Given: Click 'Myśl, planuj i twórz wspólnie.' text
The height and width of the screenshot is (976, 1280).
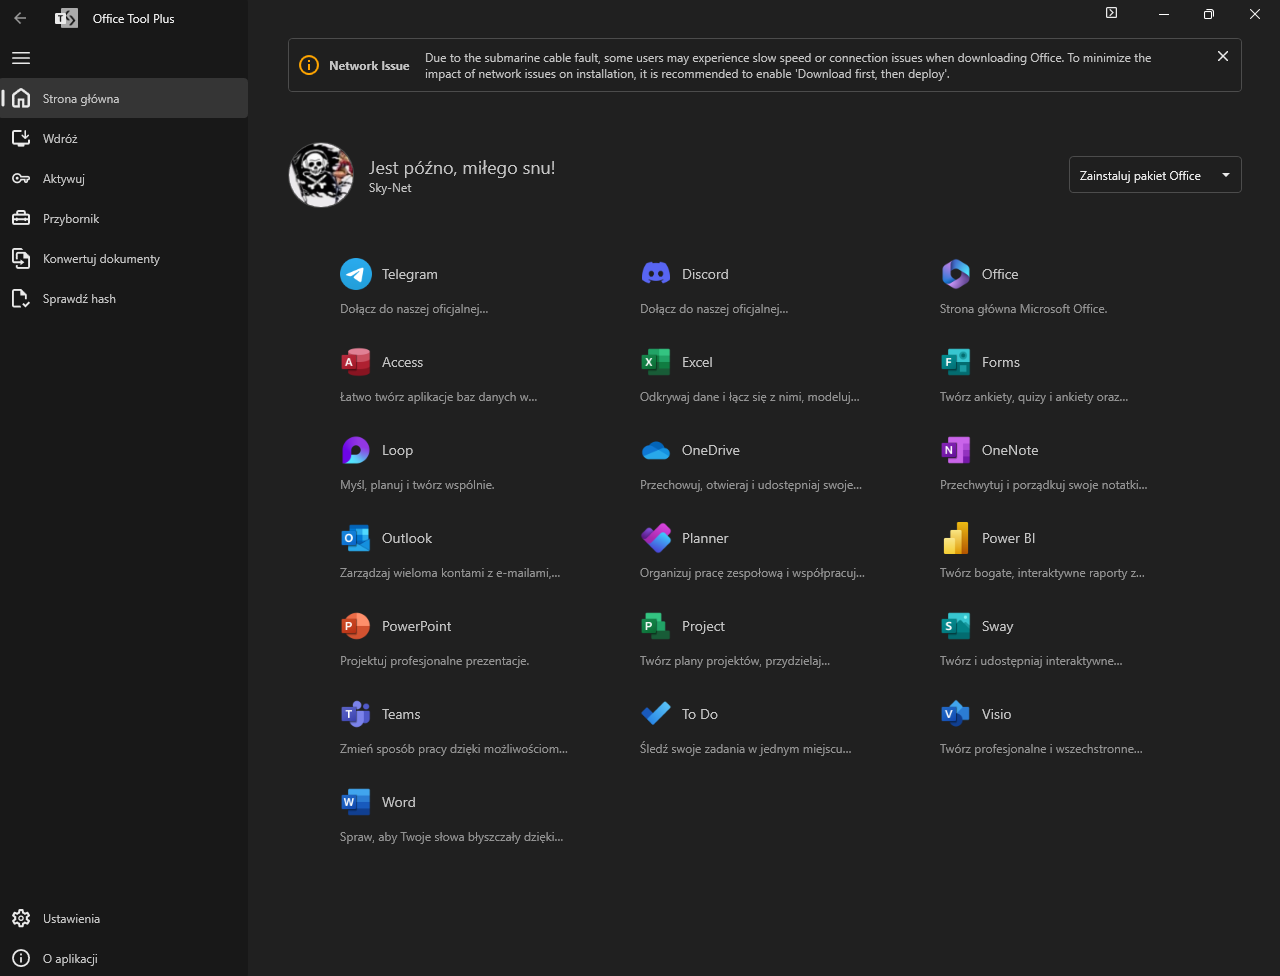Looking at the screenshot, I should click(417, 485).
